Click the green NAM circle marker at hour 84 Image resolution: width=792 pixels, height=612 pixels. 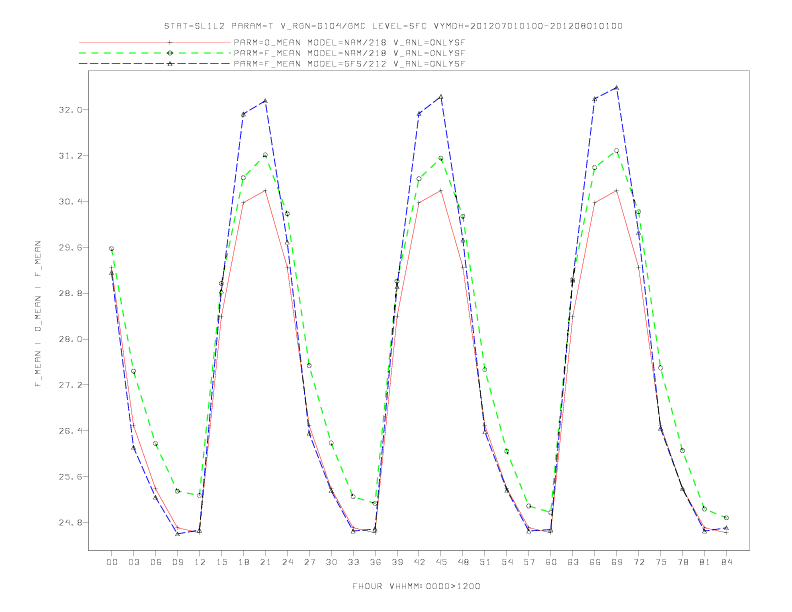pyautogui.click(x=726, y=518)
